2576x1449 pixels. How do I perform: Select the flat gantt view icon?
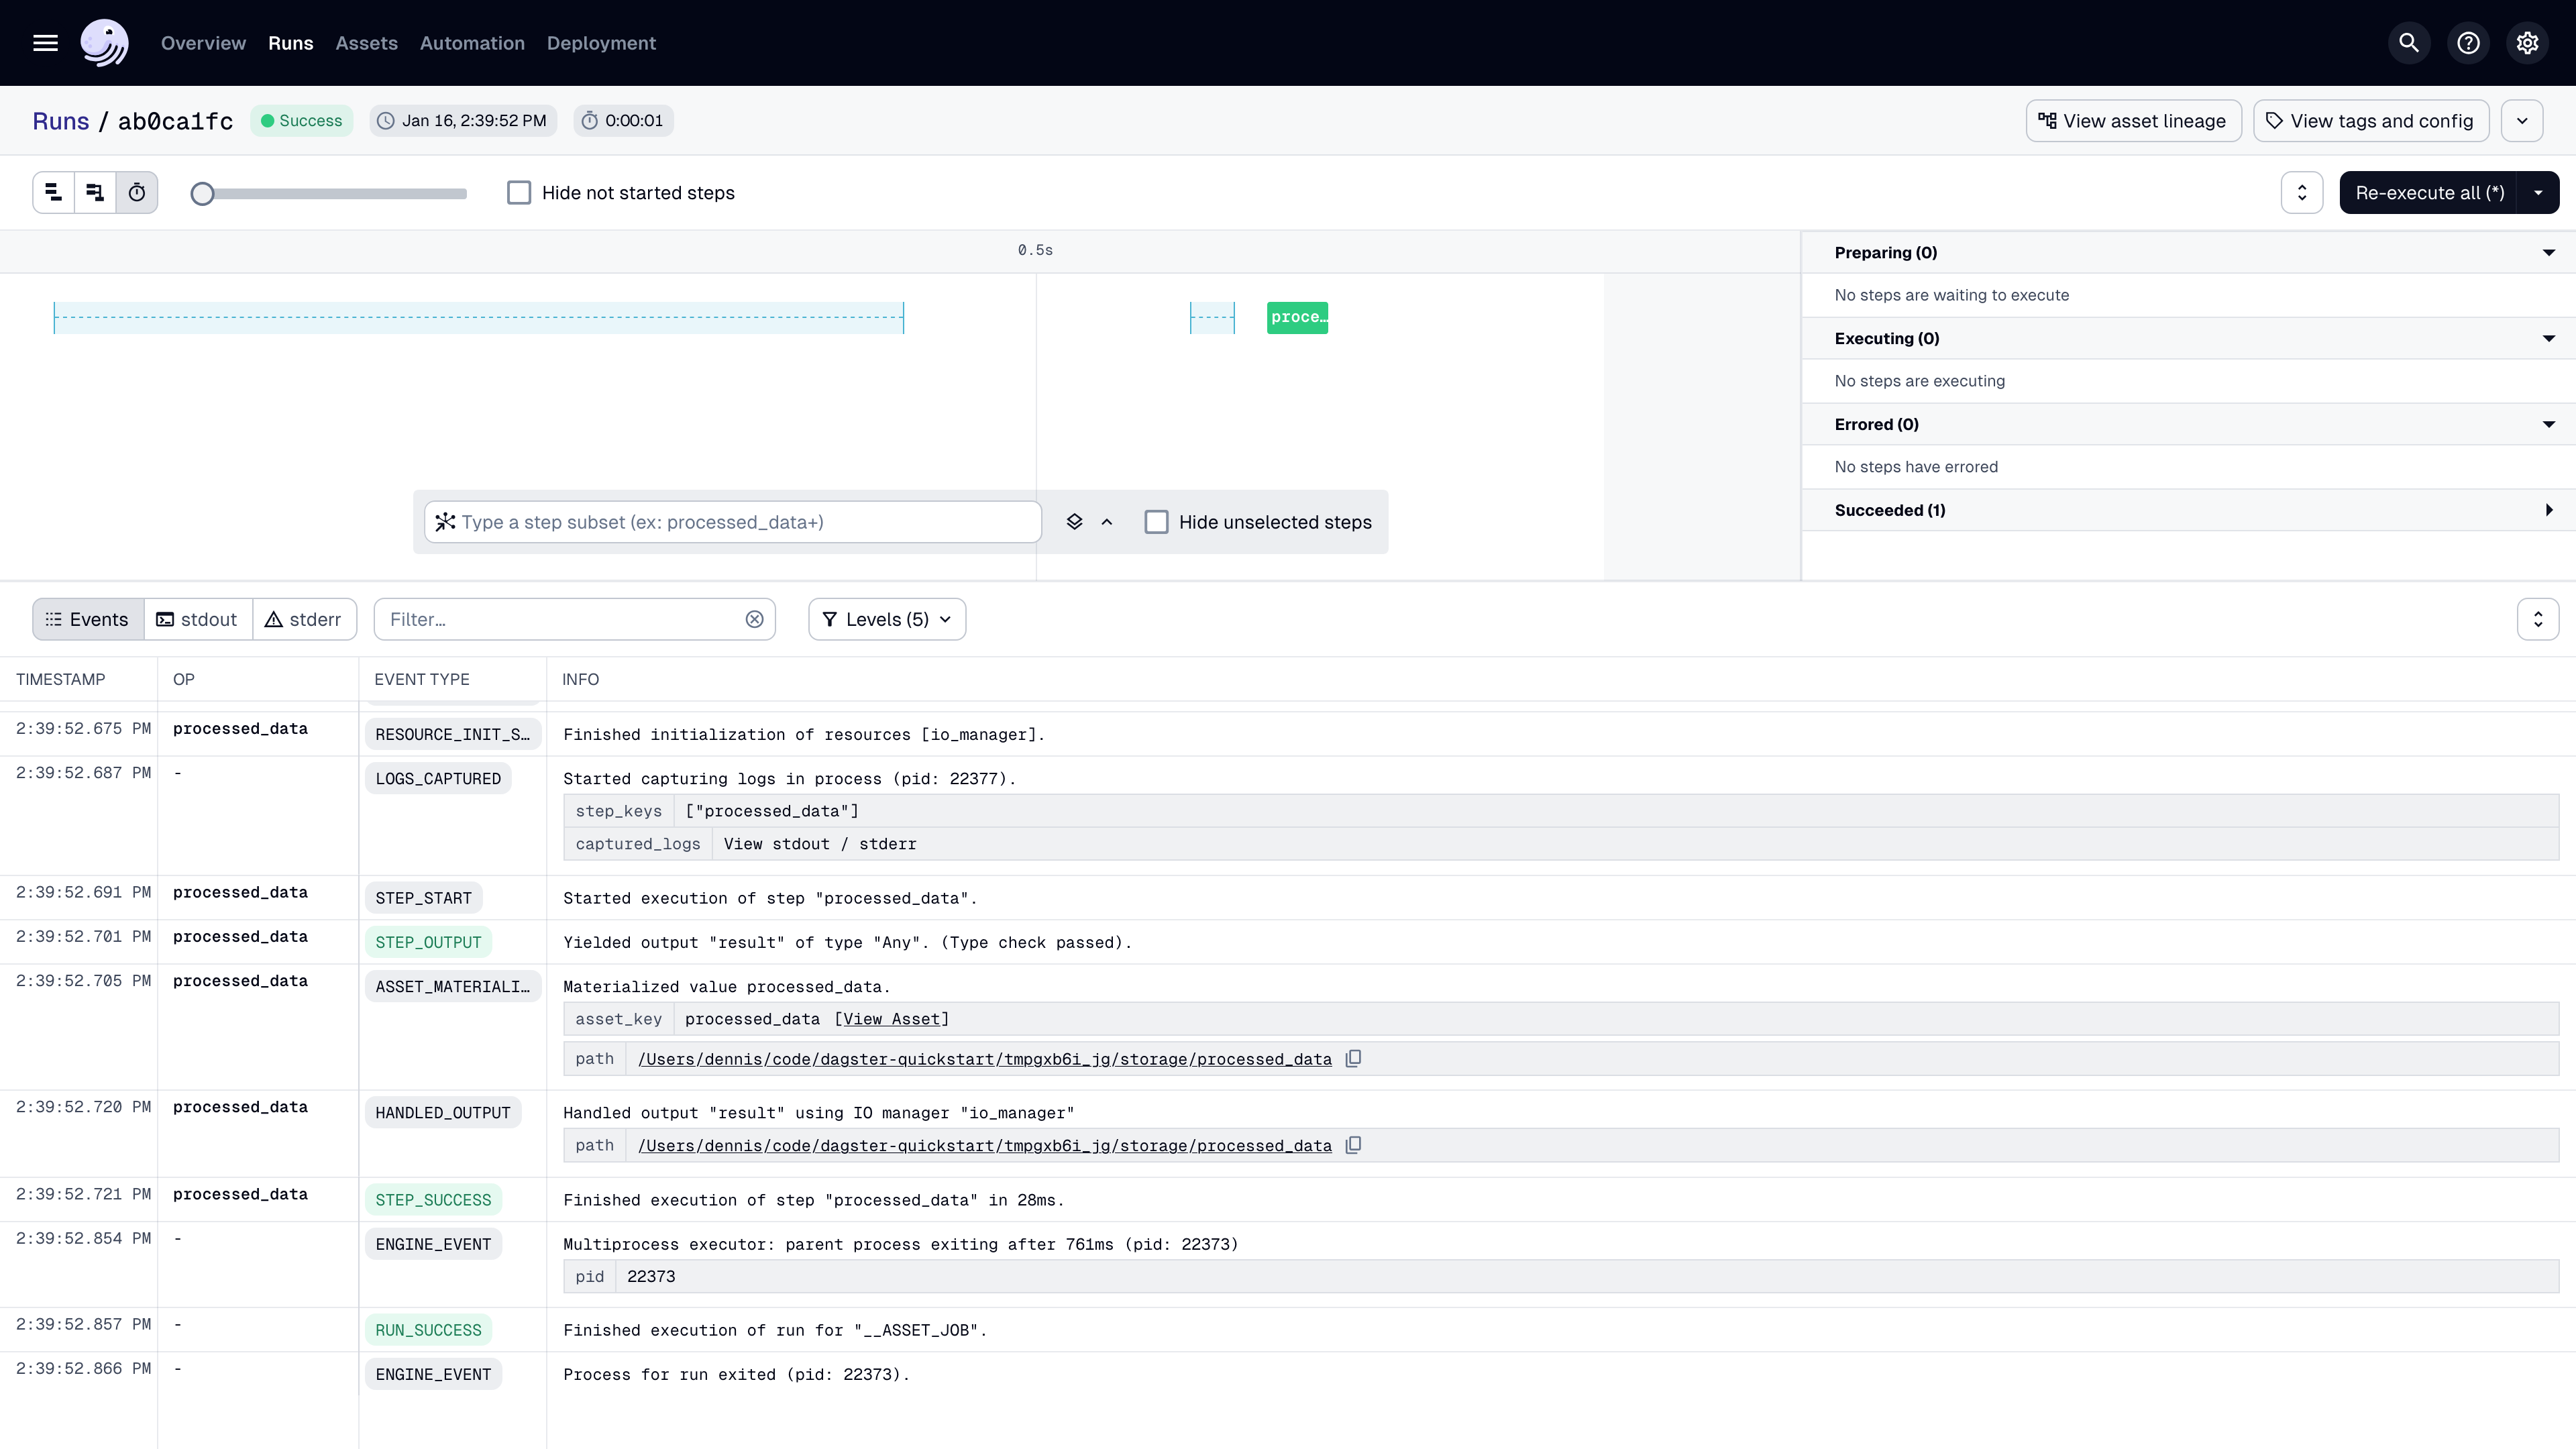pyautogui.click(x=54, y=193)
